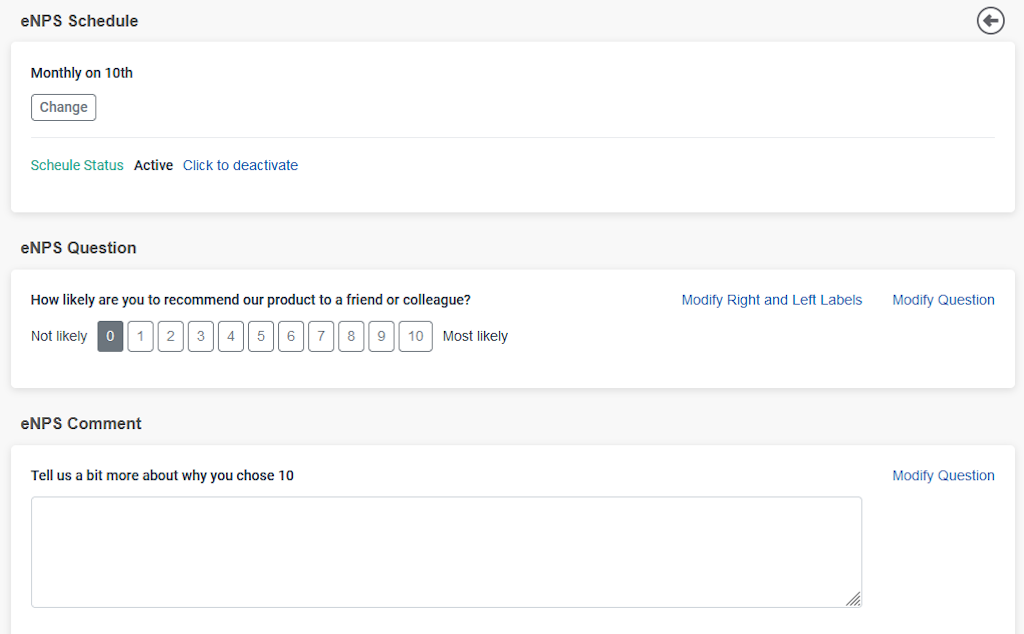Choose score 5 on rating scale

(x=260, y=337)
